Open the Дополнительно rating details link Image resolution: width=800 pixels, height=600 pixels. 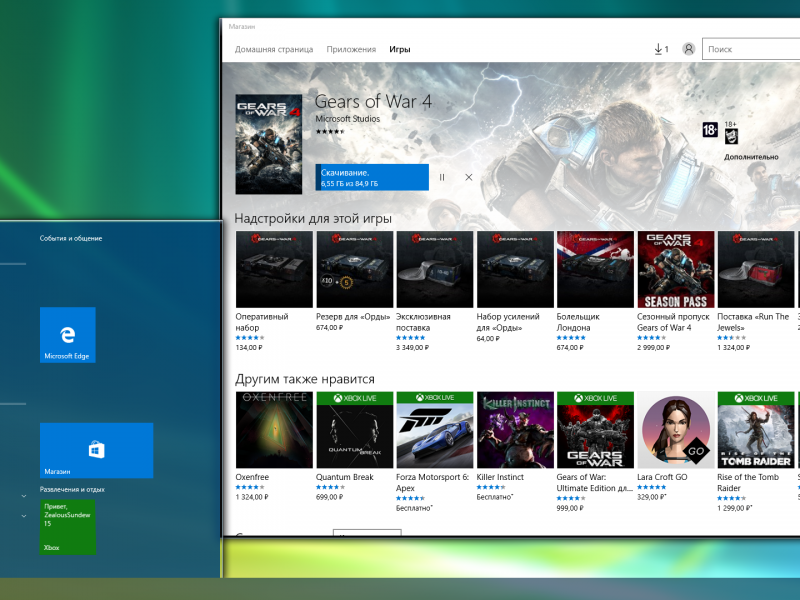(751, 157)
